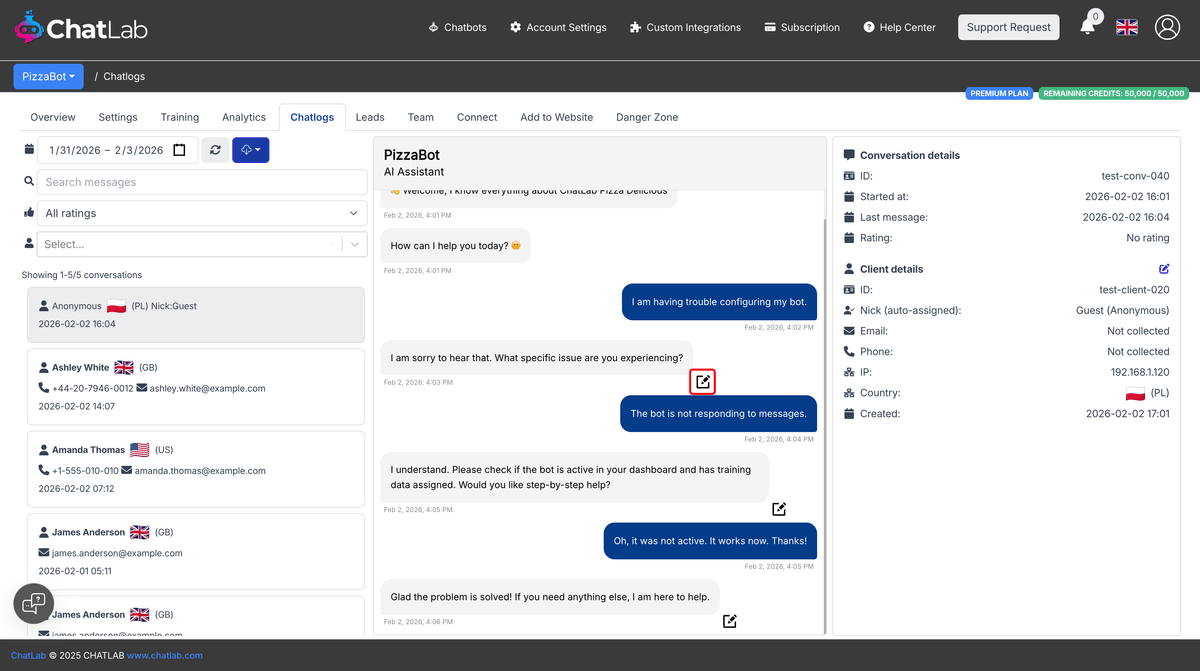1200x671 pixels.
Task: Edit the 'I understand. Please check' reply
Action: [x=779, y=509]
